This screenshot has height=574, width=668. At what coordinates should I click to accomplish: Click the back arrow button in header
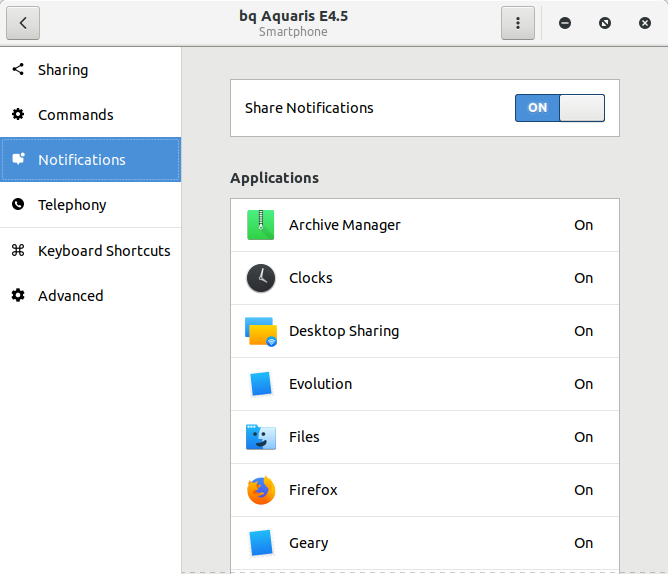coord(23,23)
